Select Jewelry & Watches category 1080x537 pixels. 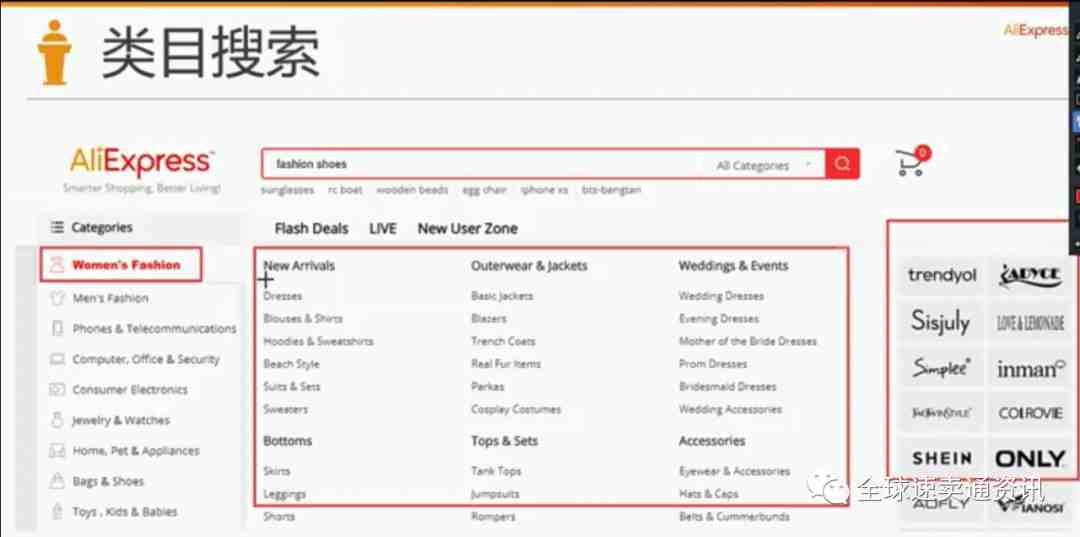point(121,420)
